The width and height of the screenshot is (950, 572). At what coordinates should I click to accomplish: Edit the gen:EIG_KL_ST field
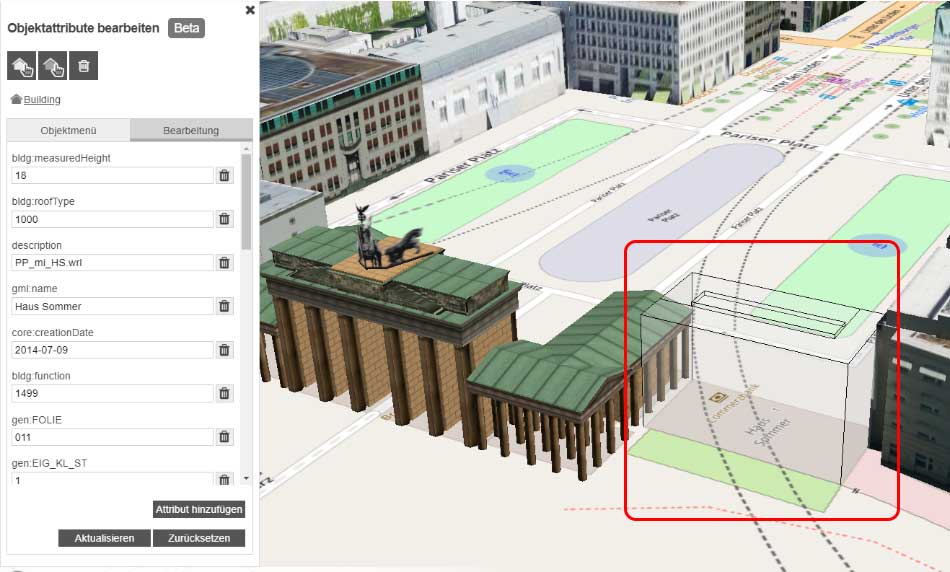coord(113,479)
